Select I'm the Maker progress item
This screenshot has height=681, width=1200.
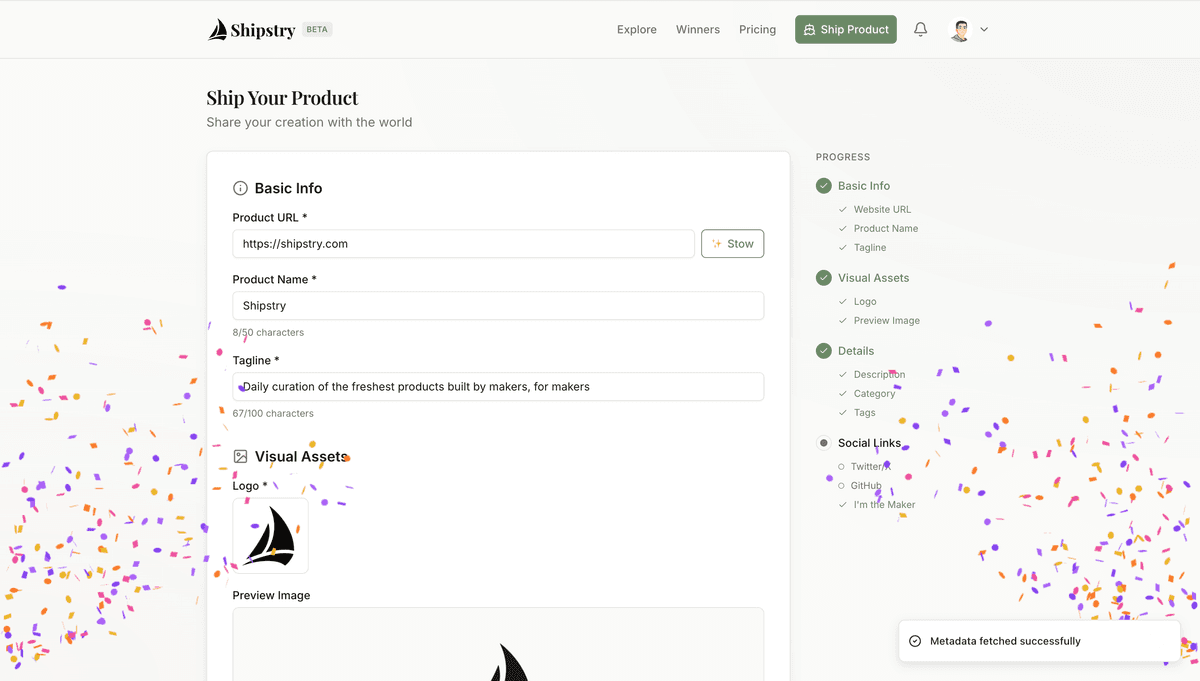click(885, 505)
